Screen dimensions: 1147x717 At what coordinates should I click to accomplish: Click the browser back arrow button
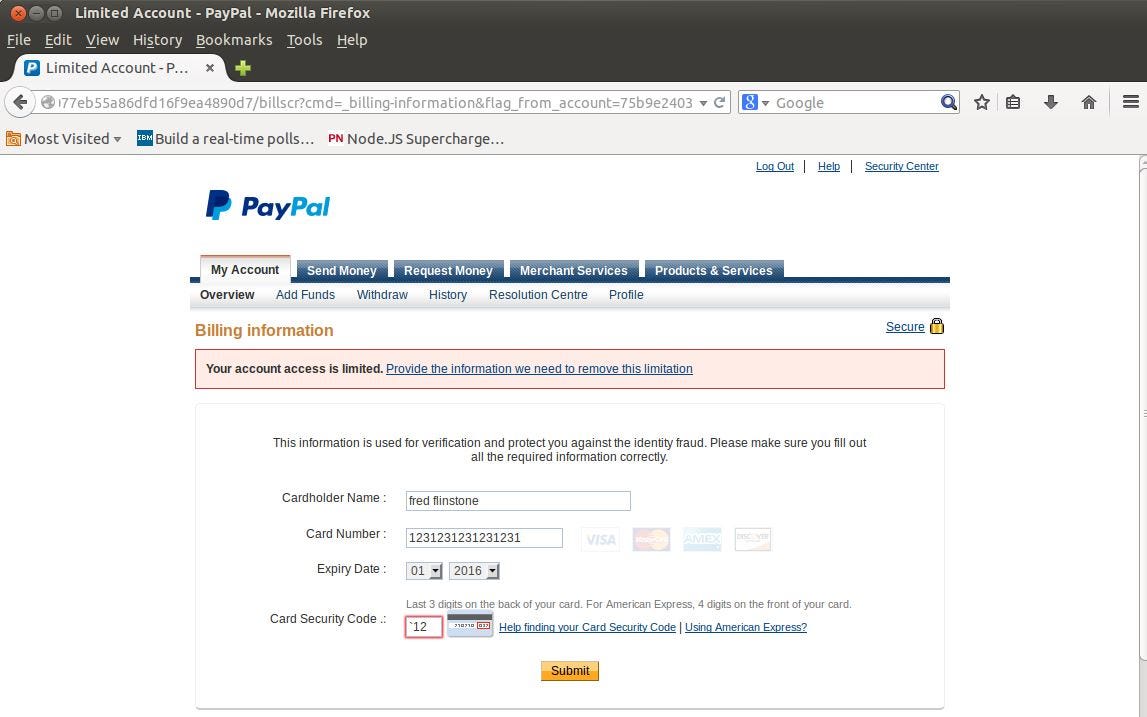pyautogui.click(x=20, y=102)
